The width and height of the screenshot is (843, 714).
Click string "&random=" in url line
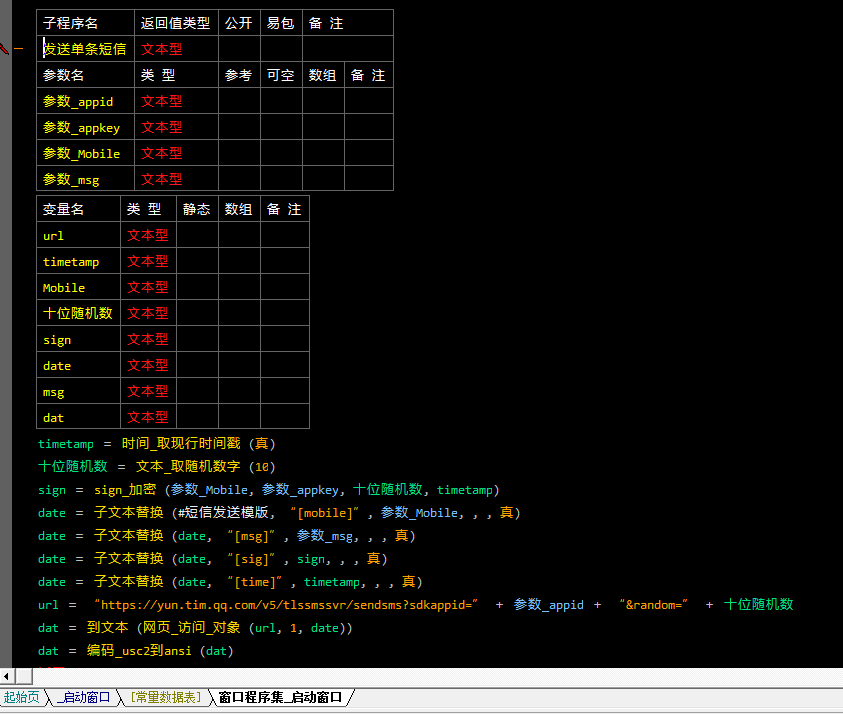pyautogui.click(x=653, y=605)
